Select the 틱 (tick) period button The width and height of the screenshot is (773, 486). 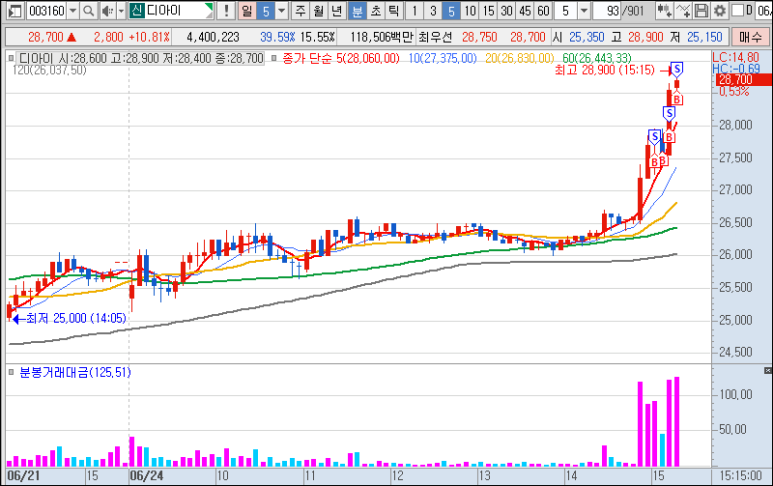393,10
